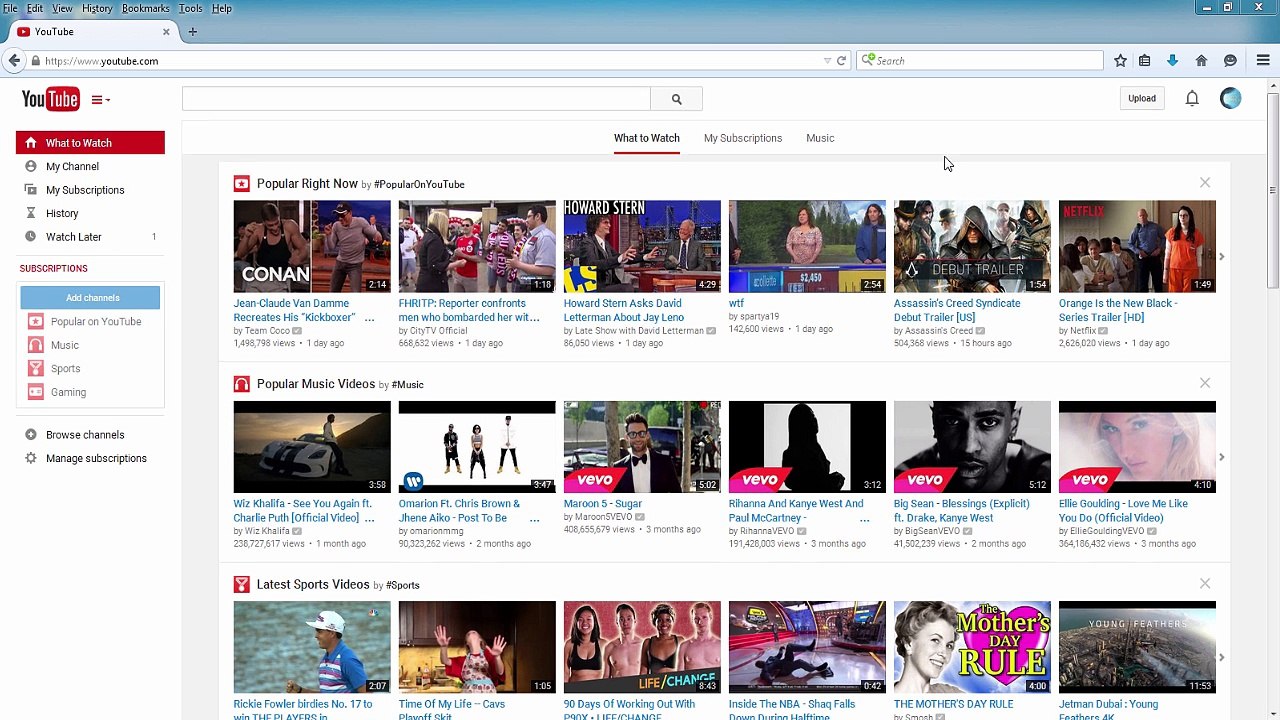Open the notifications bell

coord(1192,98)
